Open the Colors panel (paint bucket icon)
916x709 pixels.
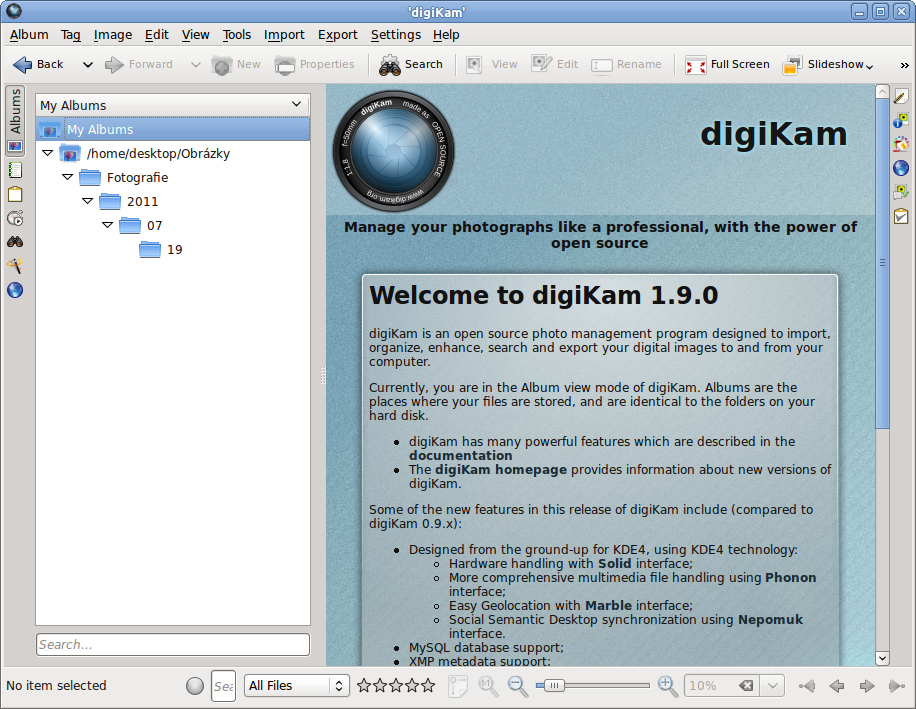click(x=901, y=144)
